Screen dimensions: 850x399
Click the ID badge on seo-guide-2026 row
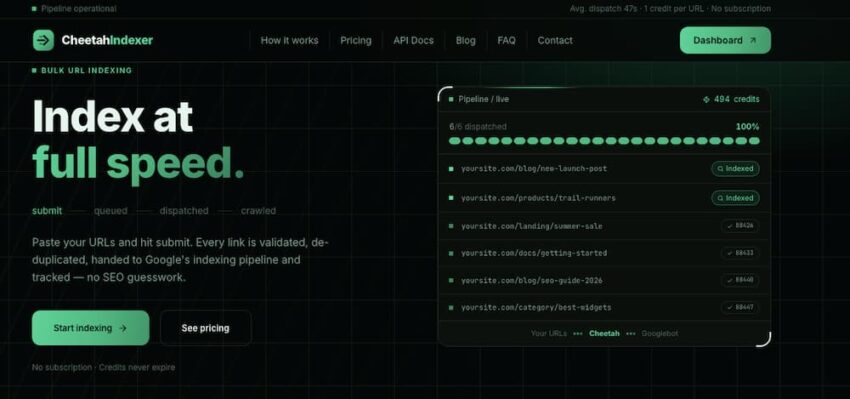(x=740, y=280)
